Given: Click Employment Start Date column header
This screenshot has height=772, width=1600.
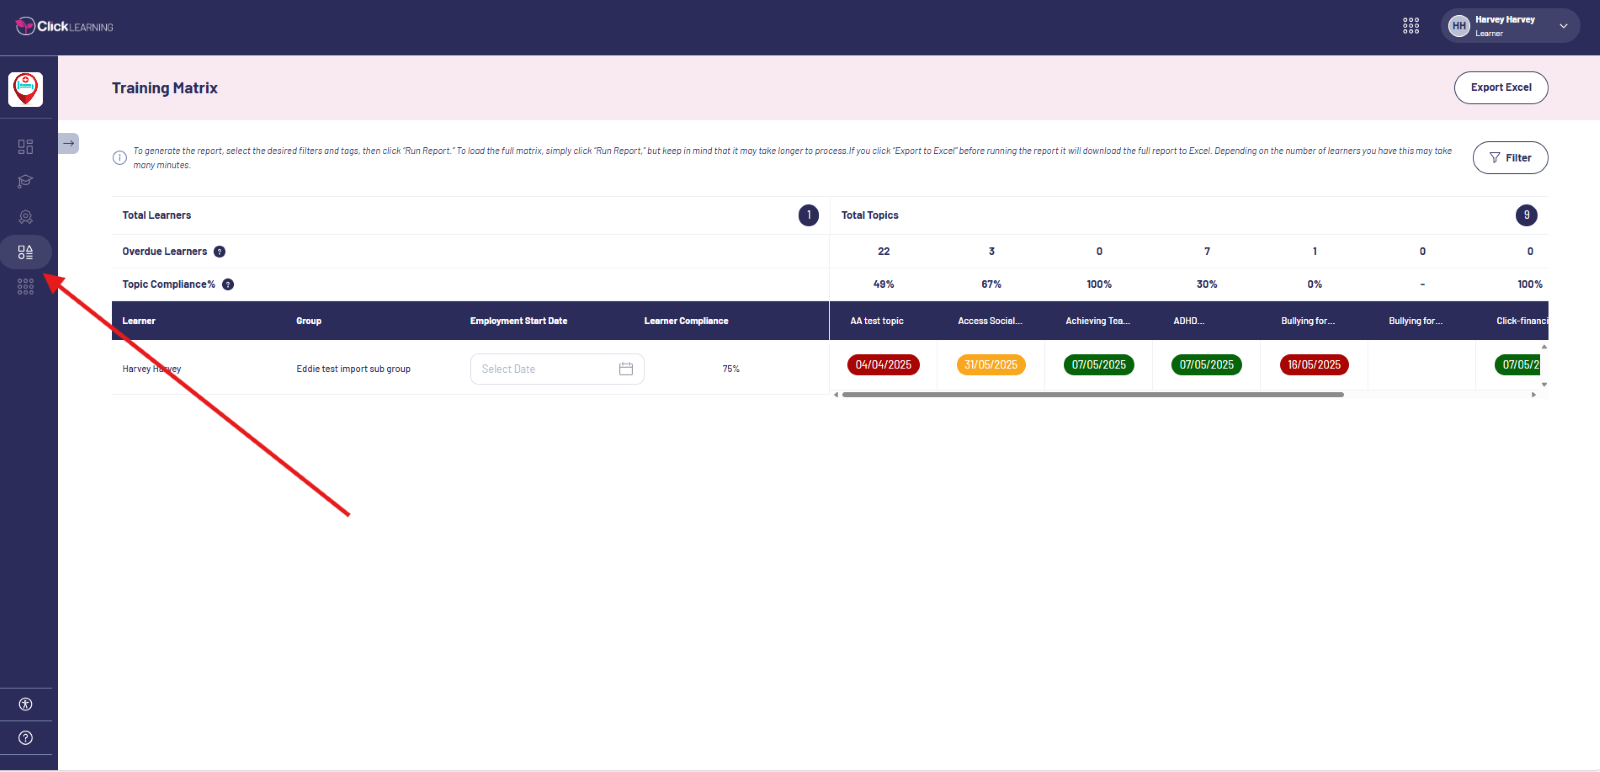Looking at the screenshot, I should click(x=519, y=321).
